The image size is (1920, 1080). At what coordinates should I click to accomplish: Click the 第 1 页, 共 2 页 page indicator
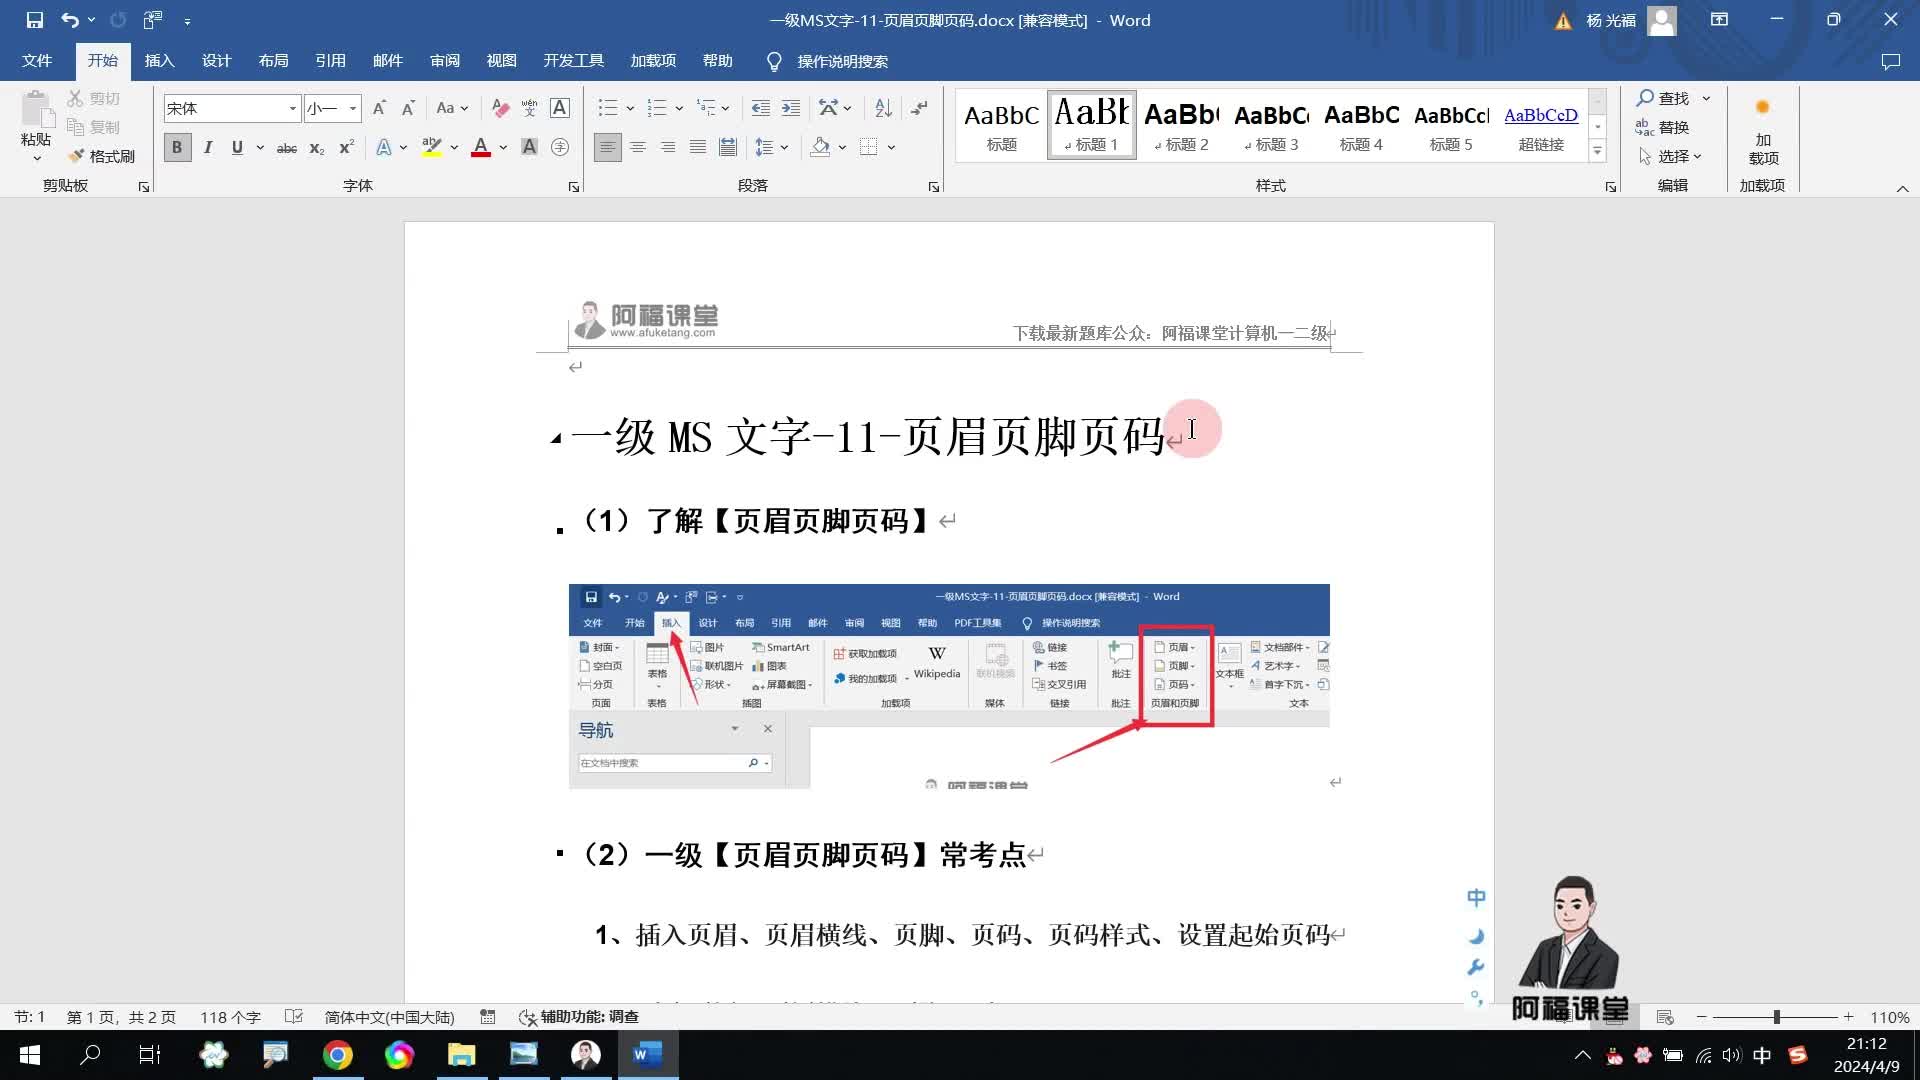[121, 1017]
